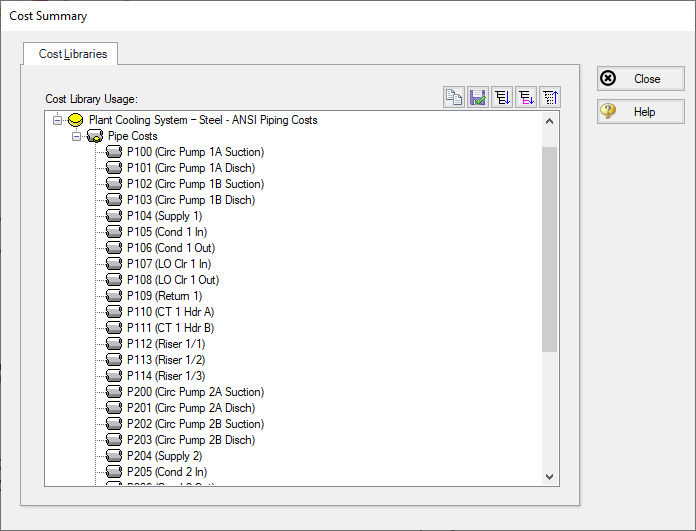Select P200 (Circ Pump 2A Suction)
Screen dimensions: 696x531
click(x=195, y=392)
